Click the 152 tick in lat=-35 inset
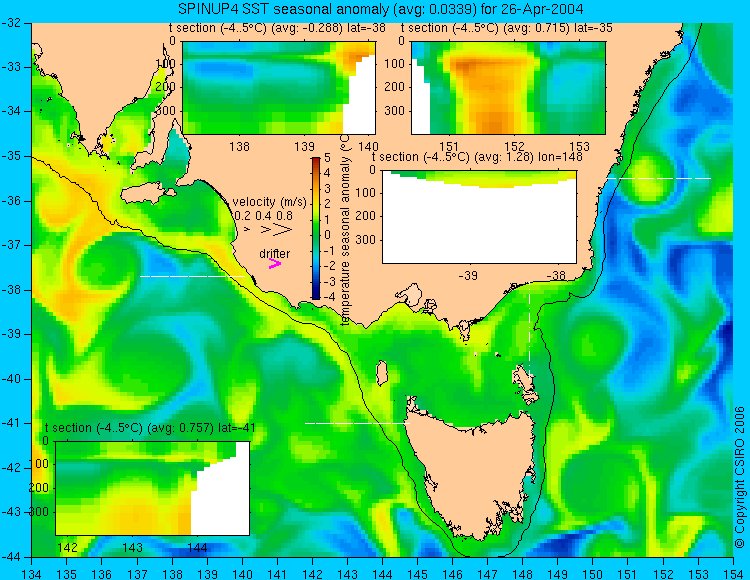Image resolution: width=750 pixels, height=580 pixels. (x=515, y=146)
